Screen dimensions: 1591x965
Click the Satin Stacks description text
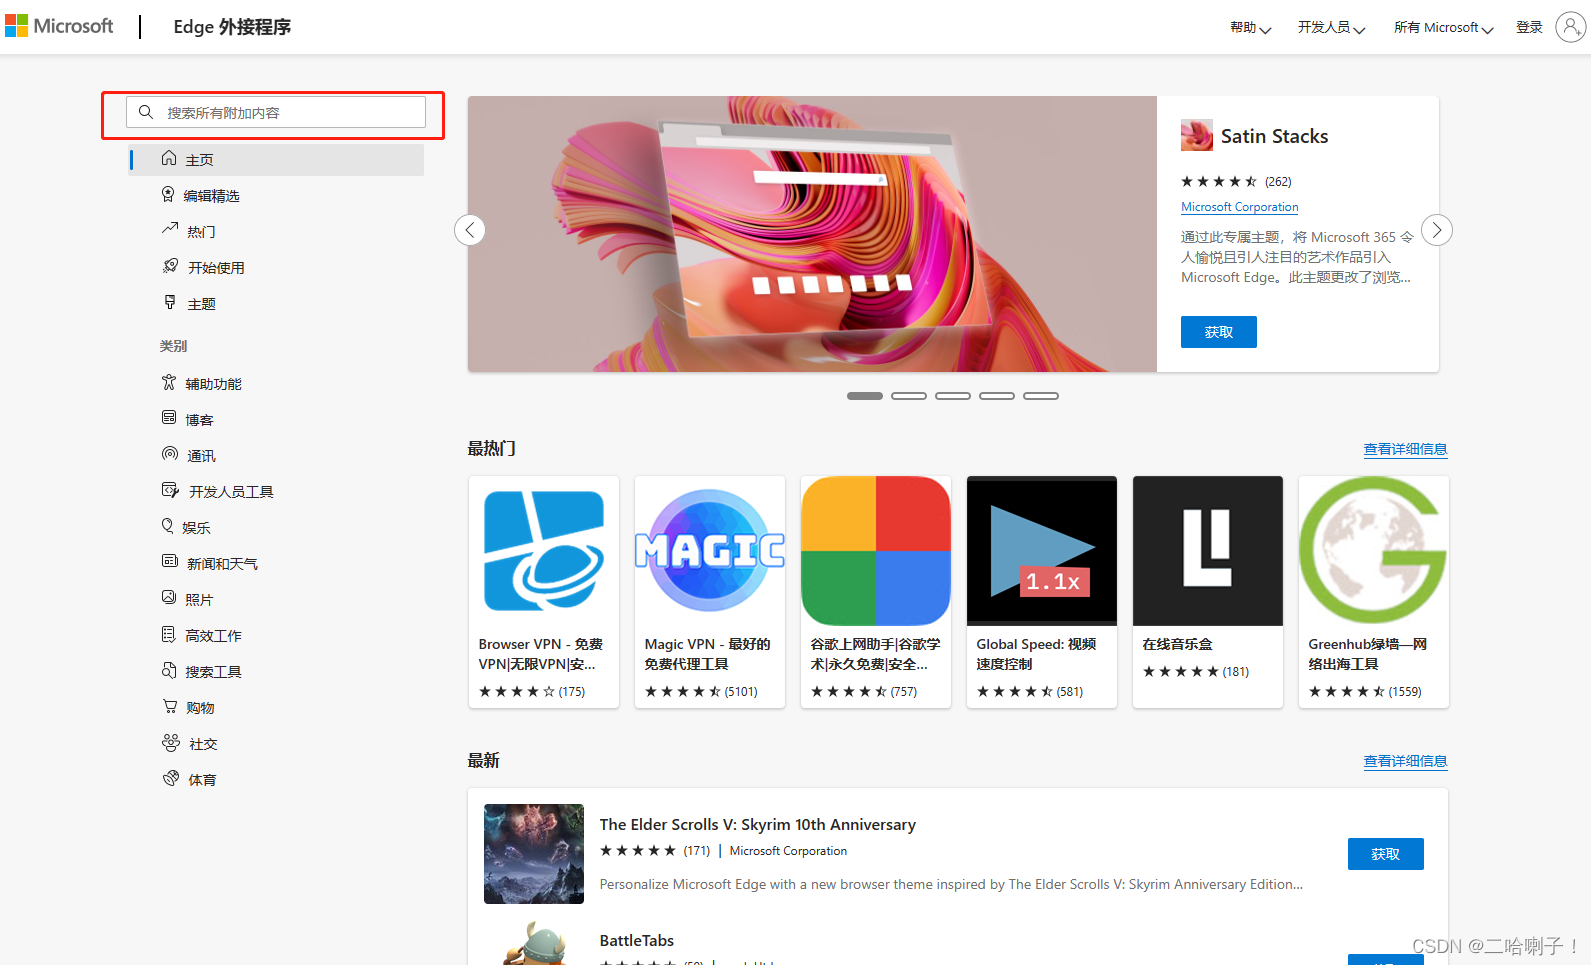point(1297,257)
